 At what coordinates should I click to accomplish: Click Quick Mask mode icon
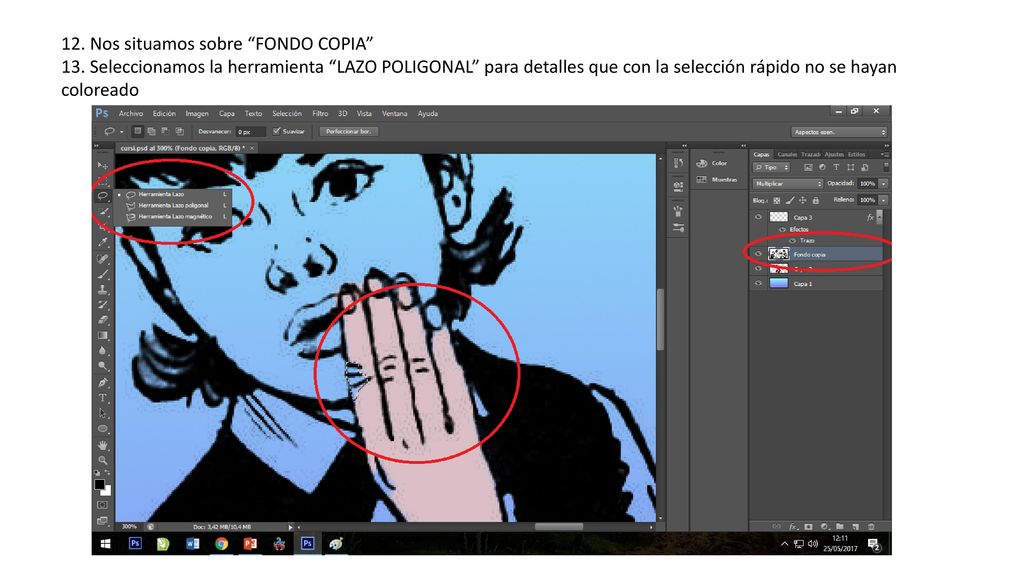[103, 505]
